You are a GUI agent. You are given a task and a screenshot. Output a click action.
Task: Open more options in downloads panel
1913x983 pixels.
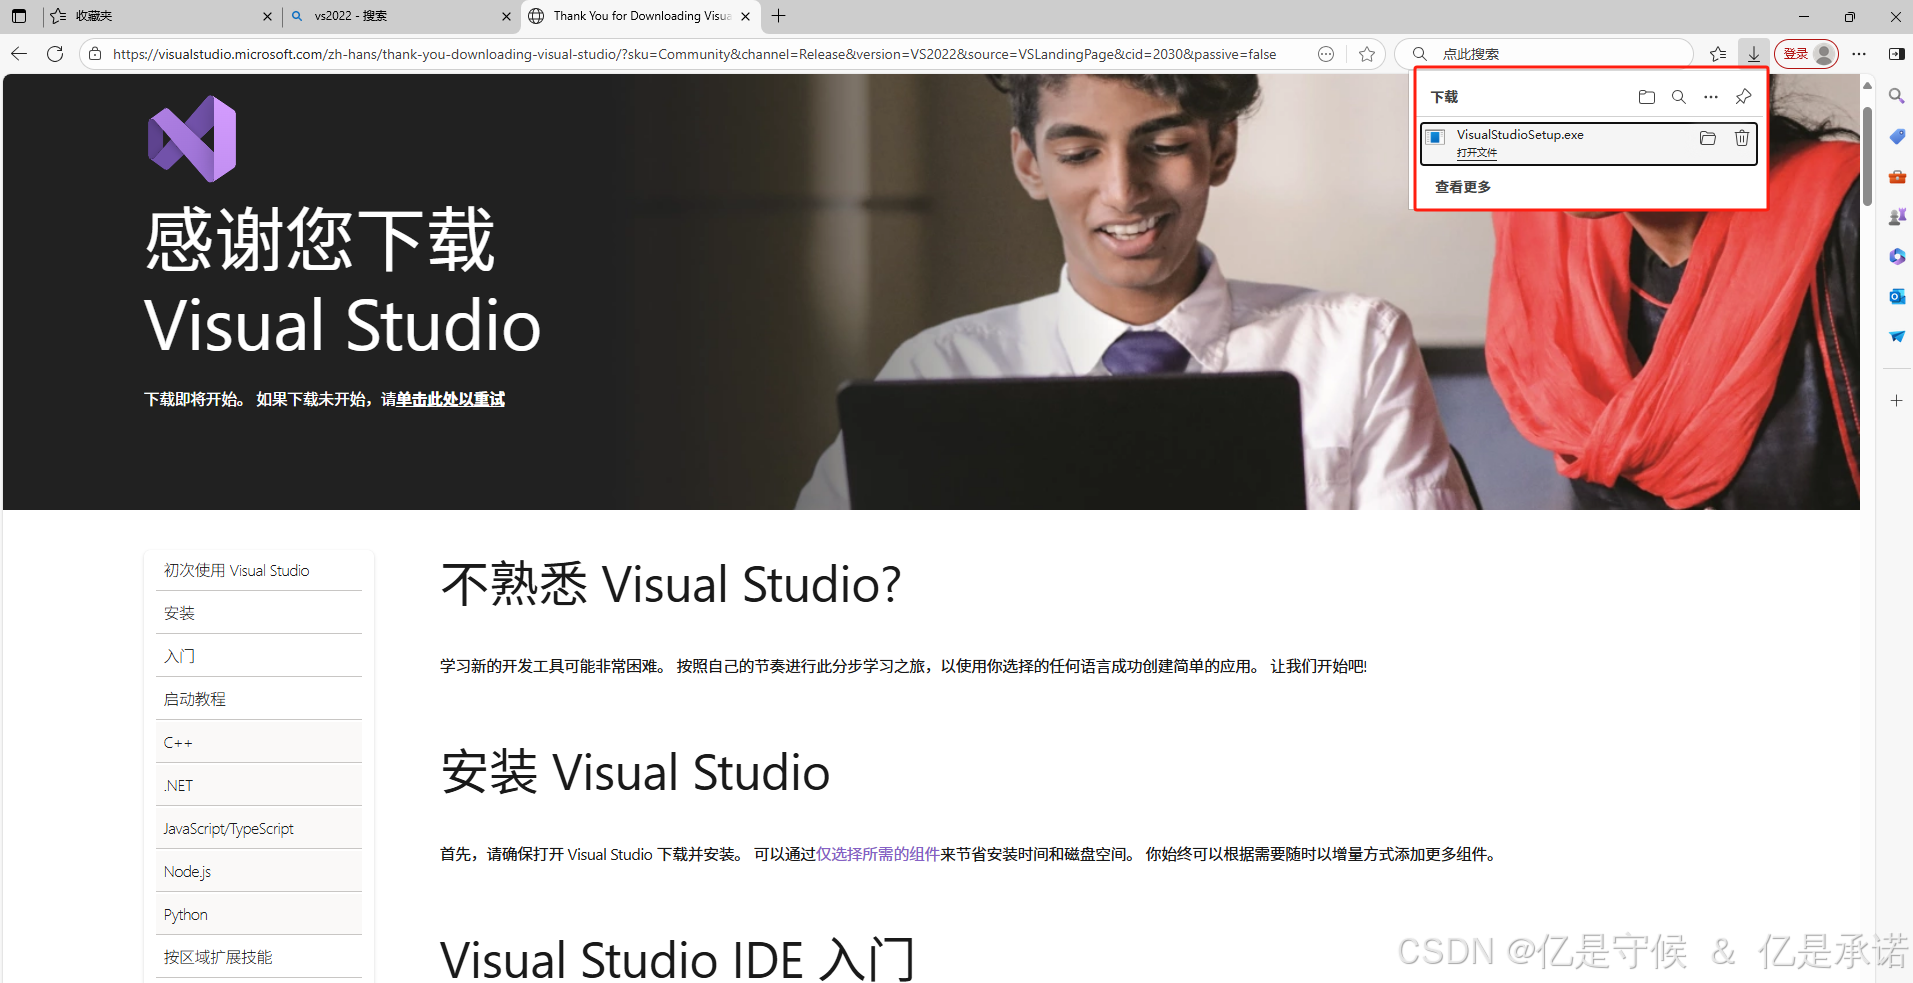[1711, 97]
